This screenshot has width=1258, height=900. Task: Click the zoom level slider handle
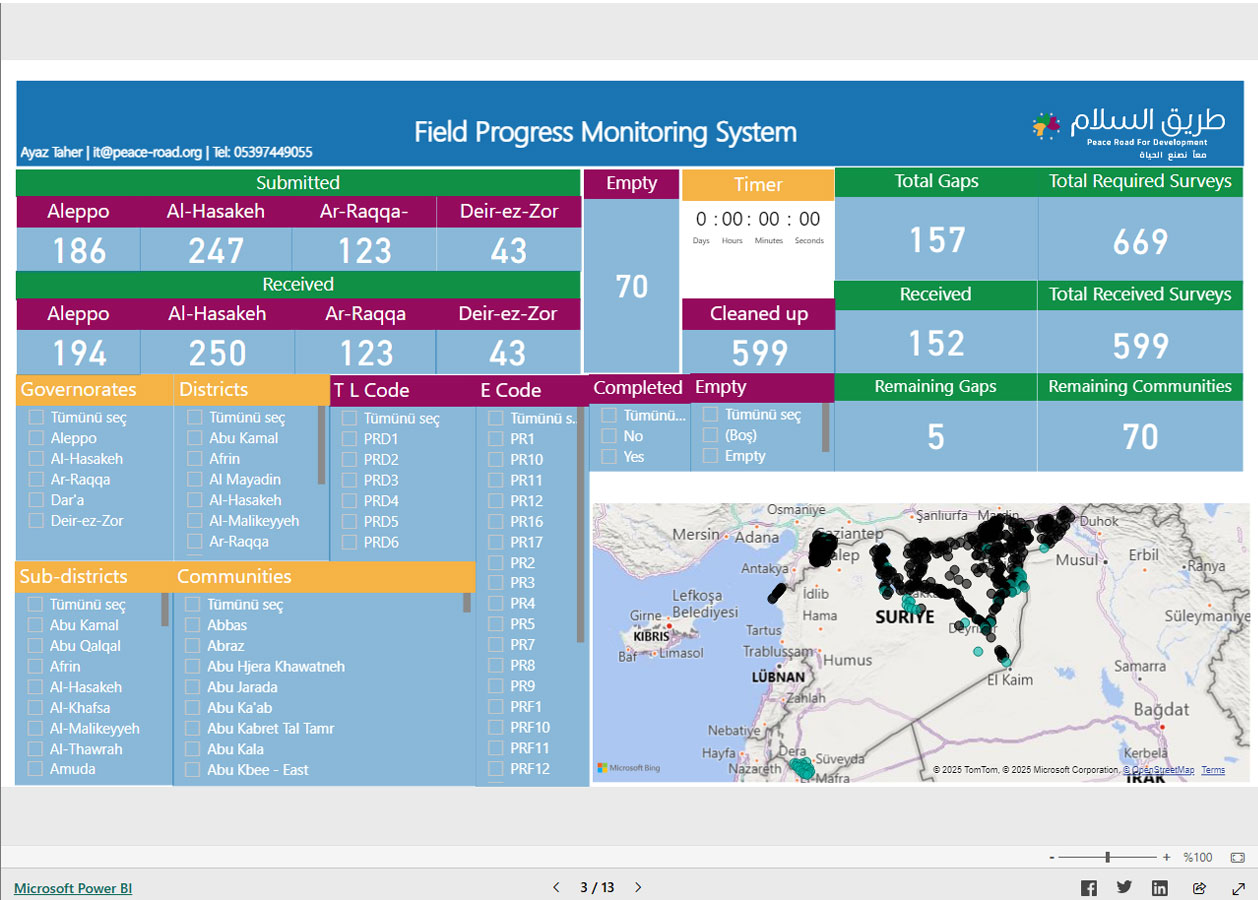pos(1108,858)
